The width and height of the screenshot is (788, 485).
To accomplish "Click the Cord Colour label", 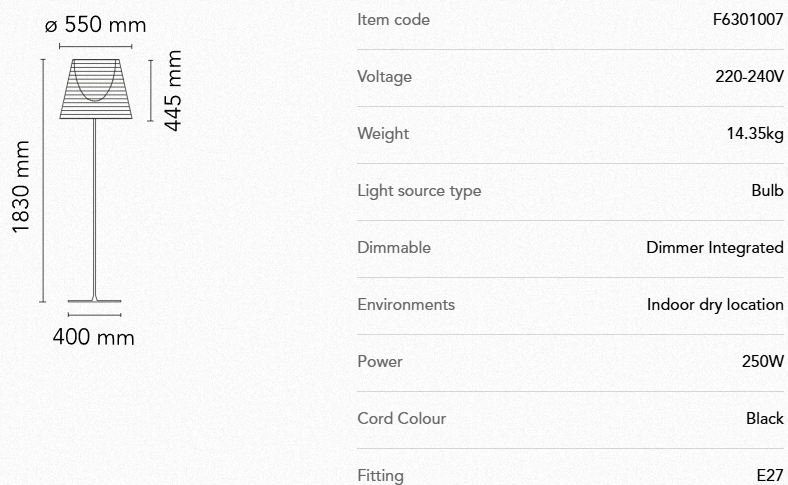I will 401,419.
